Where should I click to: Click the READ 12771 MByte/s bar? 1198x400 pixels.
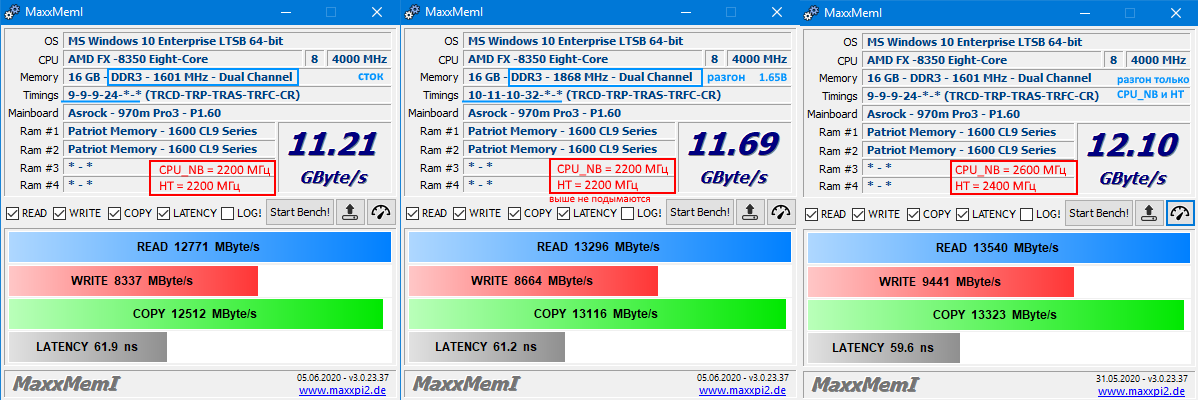coord(199,247)
